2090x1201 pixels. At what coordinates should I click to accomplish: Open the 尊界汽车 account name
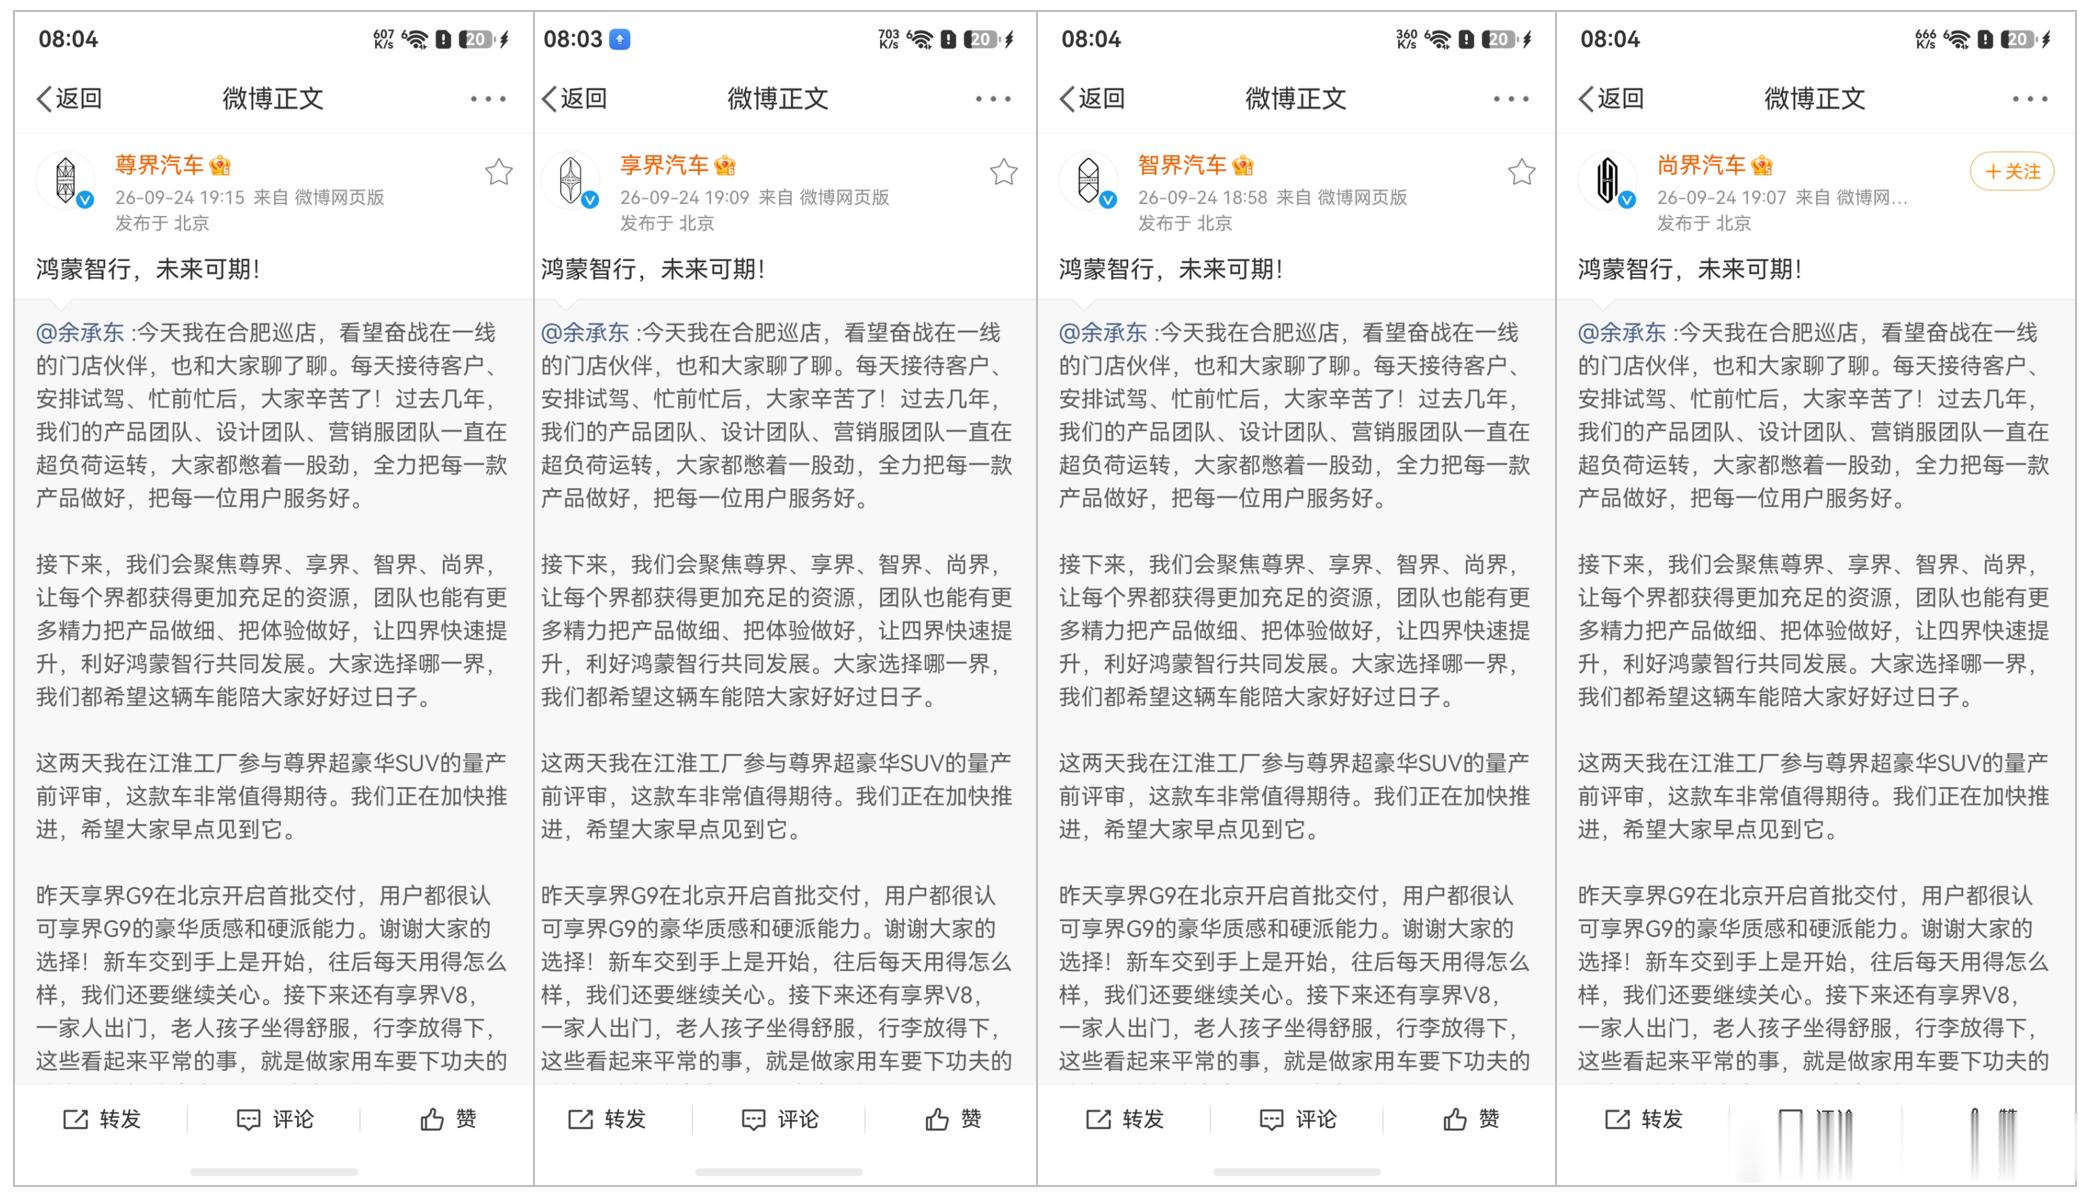coord(159,165)
